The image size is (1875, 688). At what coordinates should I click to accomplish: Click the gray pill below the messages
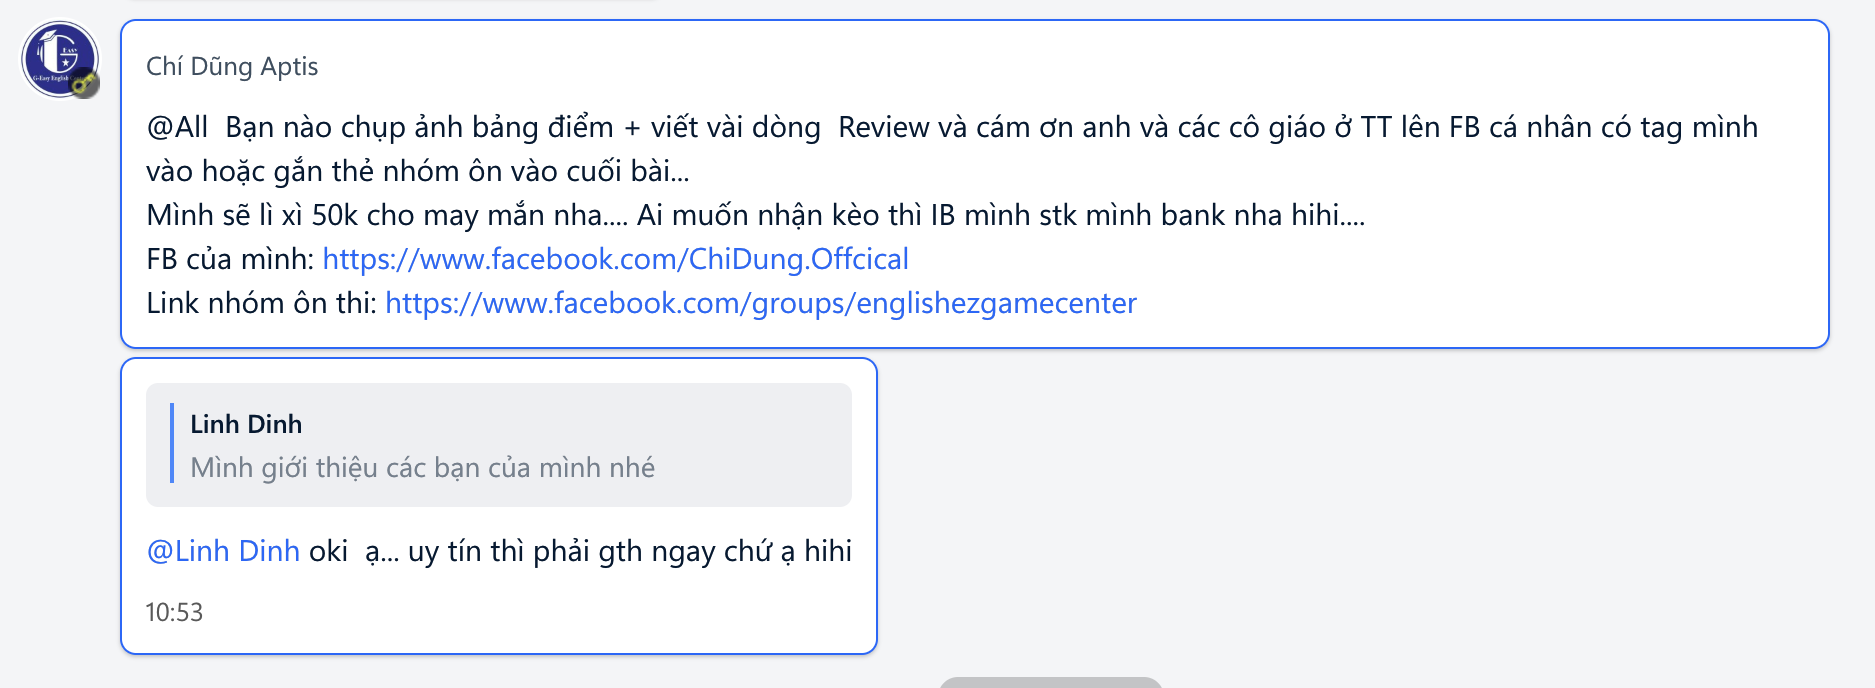click(x=1051, y=682)
